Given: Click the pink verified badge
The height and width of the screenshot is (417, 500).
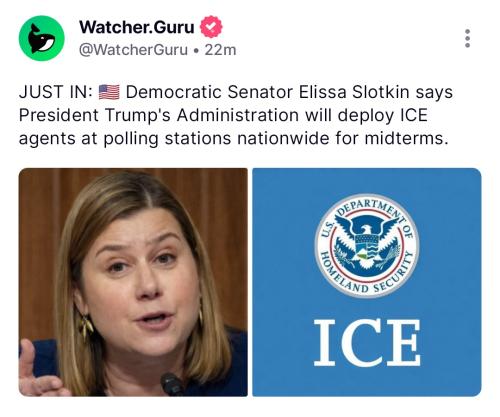Looking at the screenshot, I should point(211,27).
